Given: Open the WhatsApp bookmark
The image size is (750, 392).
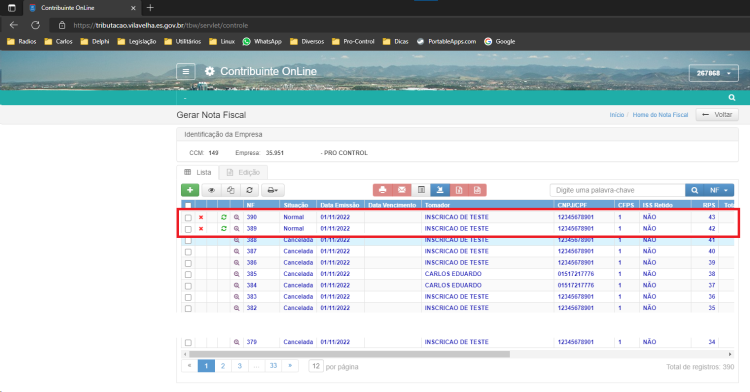Looking at the screenshot, I should 262,42.
